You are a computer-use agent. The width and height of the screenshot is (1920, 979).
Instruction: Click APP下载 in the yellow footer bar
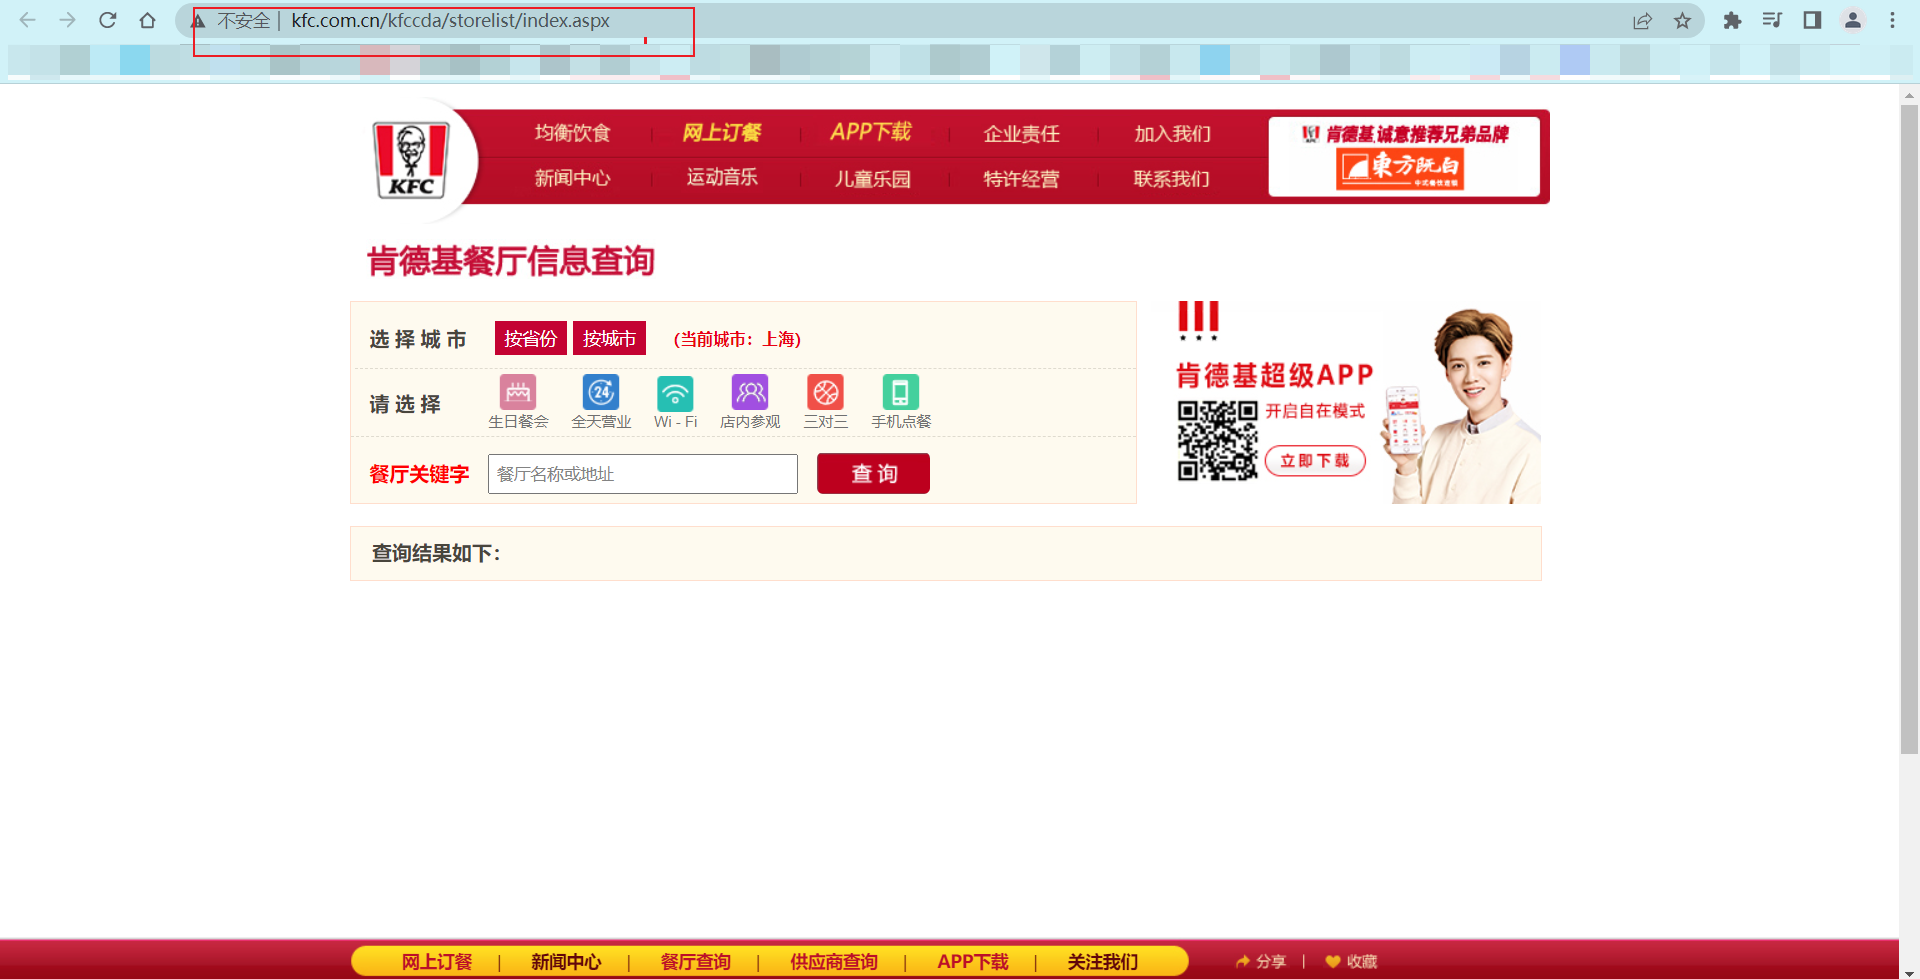click(x=973, y=961)
